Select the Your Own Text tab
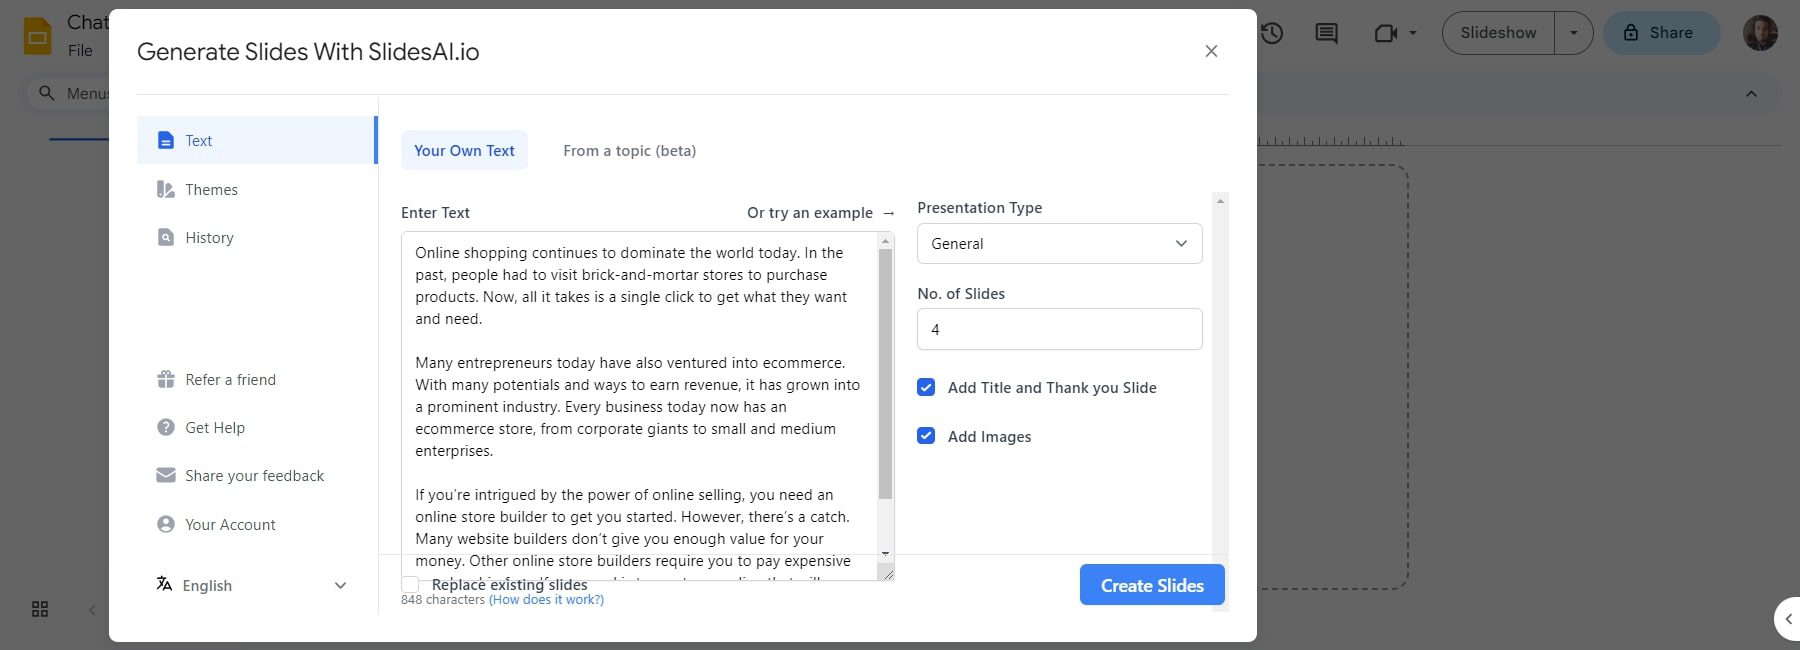1800x650 pixels. [x=464, y=150]
